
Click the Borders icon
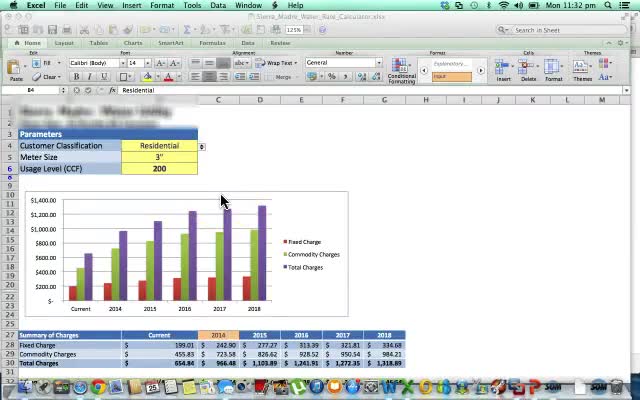(124, 77)
